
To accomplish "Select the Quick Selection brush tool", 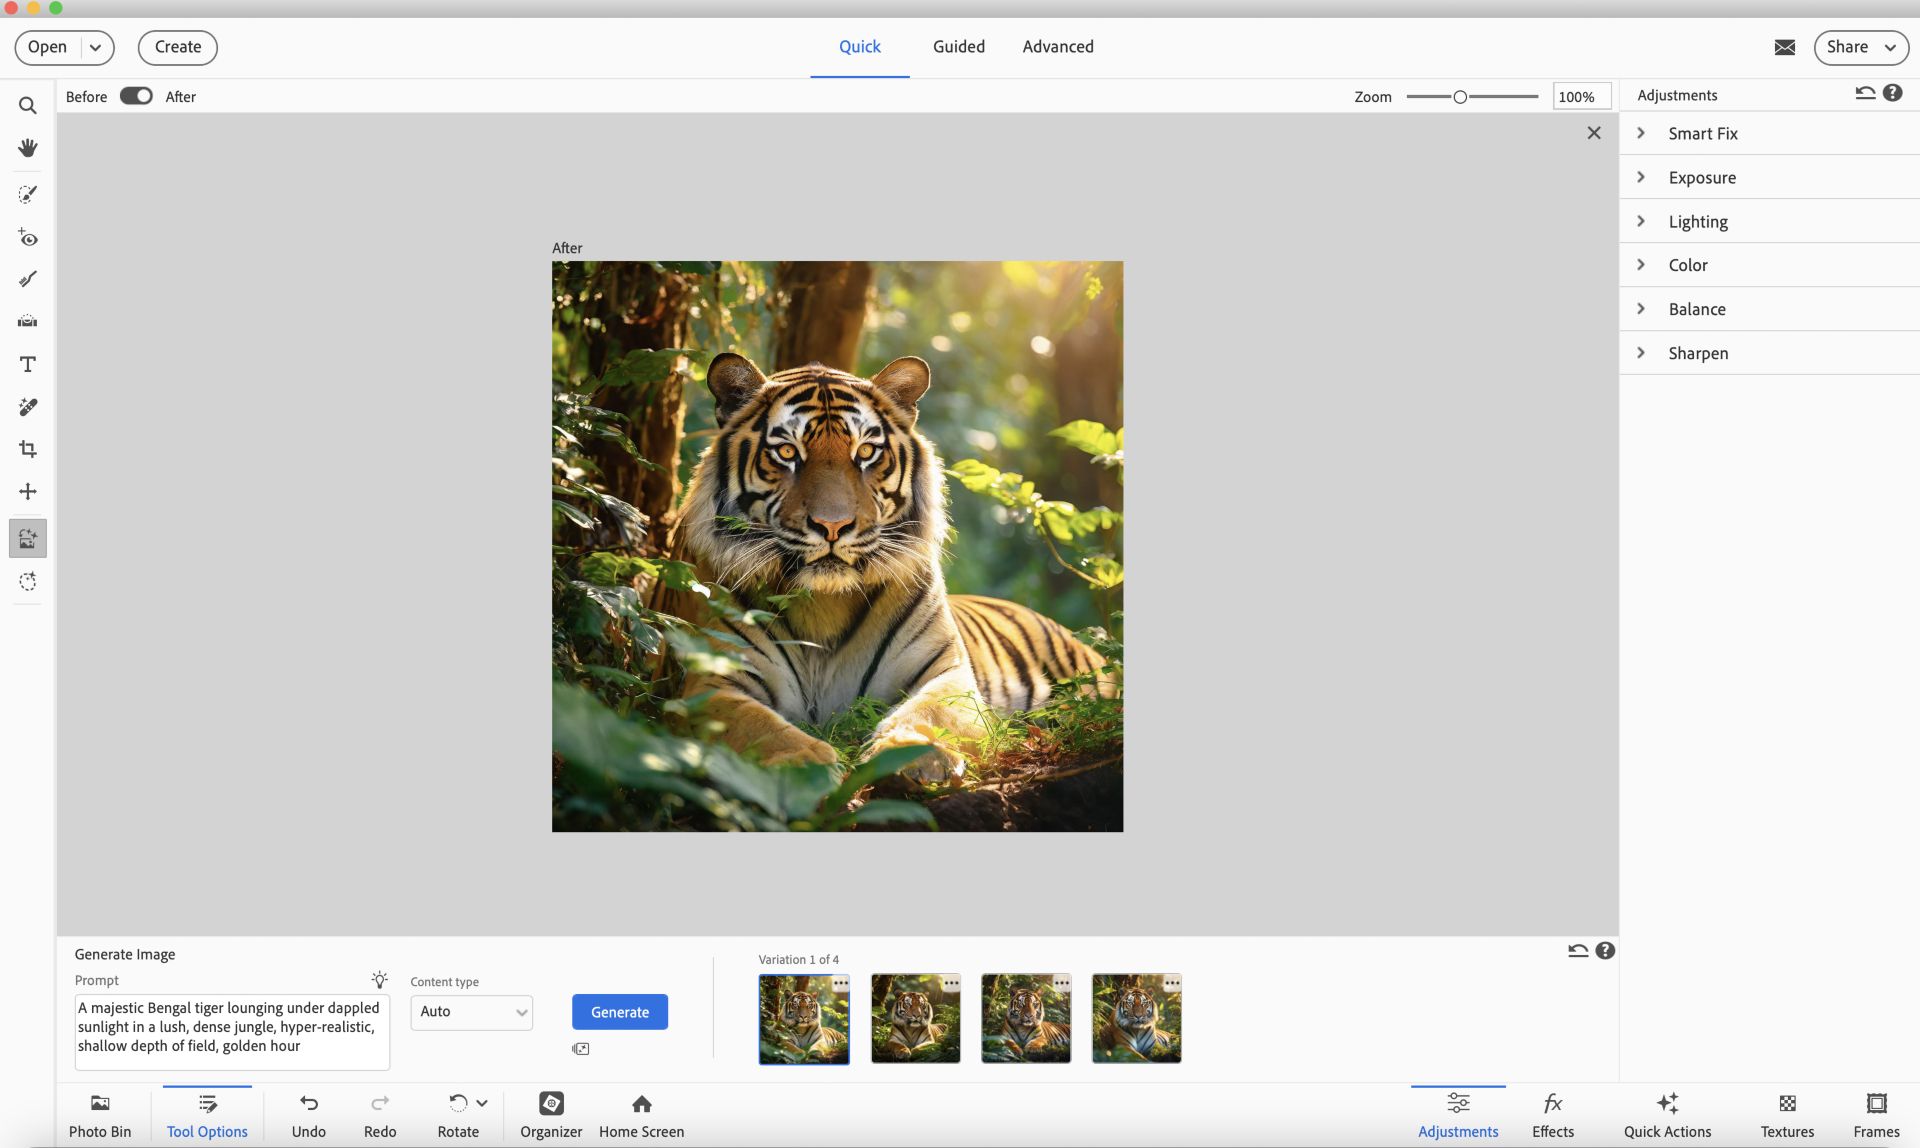I will (x=28, y=194).
